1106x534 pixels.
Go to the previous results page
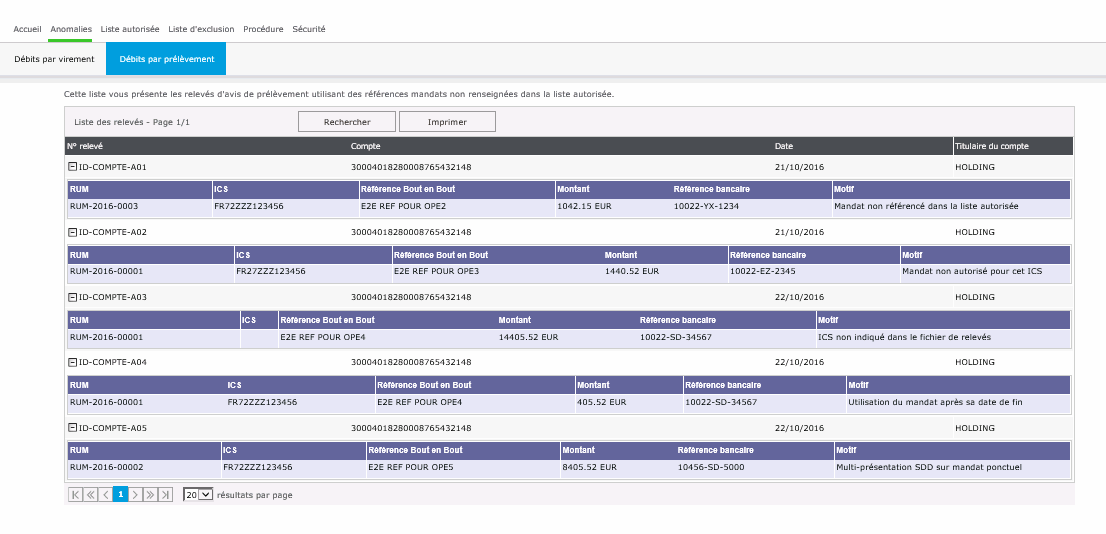105,494
